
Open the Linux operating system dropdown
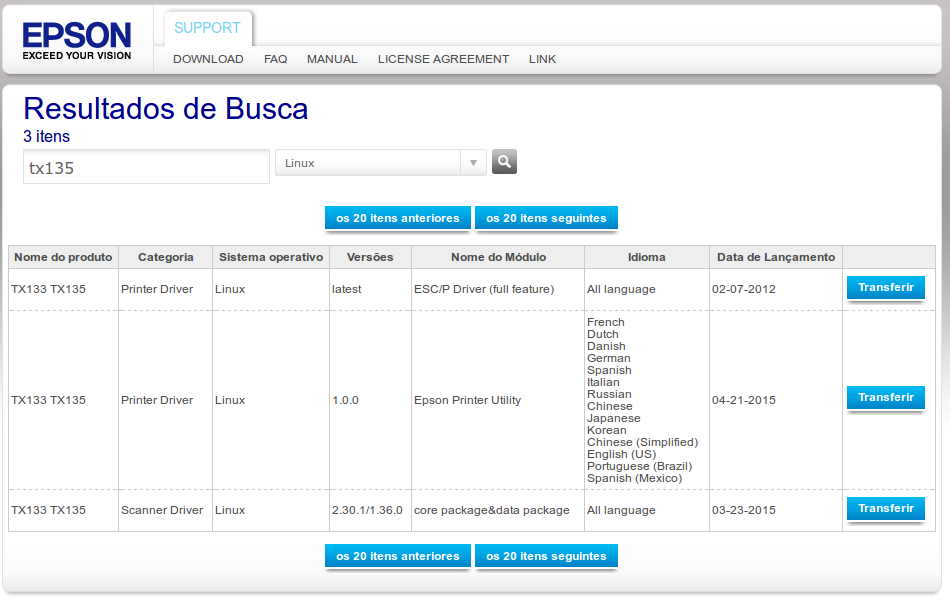click(x=380, y=163)
